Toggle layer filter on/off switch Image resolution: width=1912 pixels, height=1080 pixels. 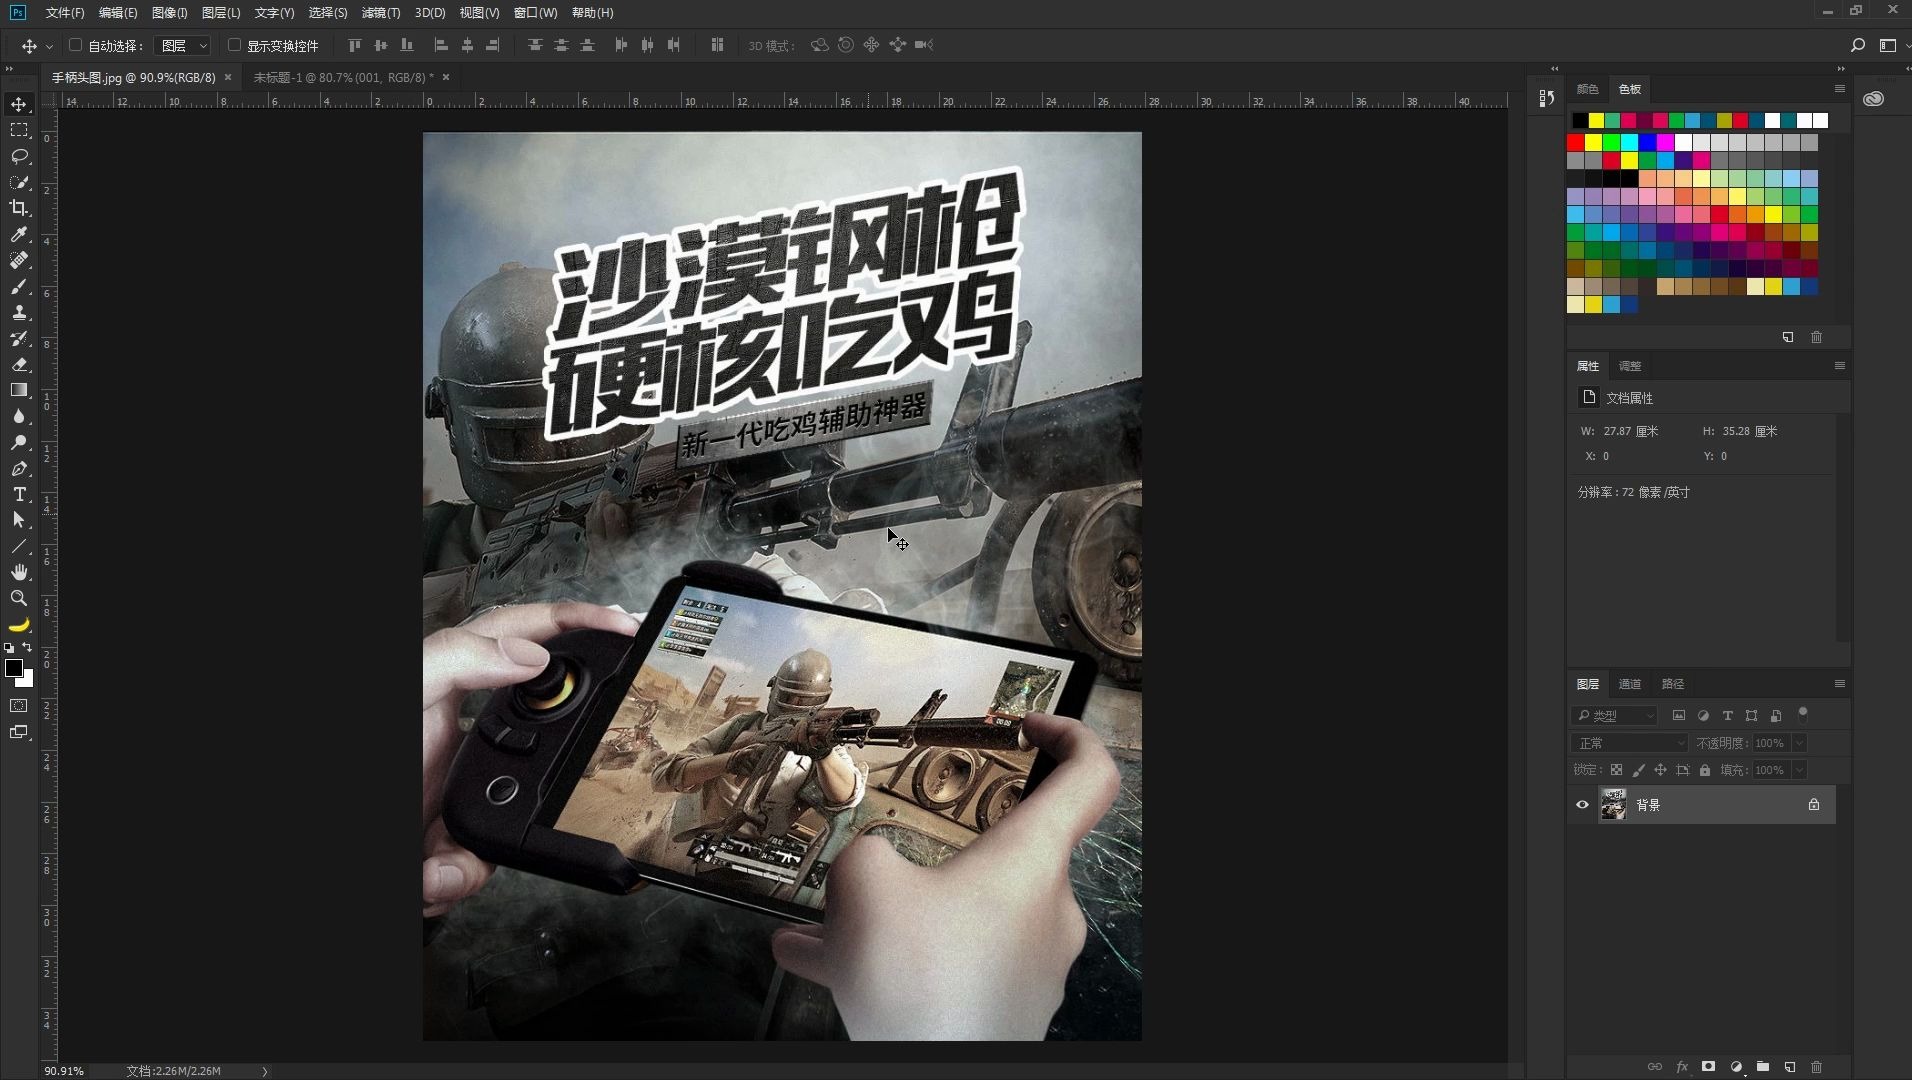1803,714
